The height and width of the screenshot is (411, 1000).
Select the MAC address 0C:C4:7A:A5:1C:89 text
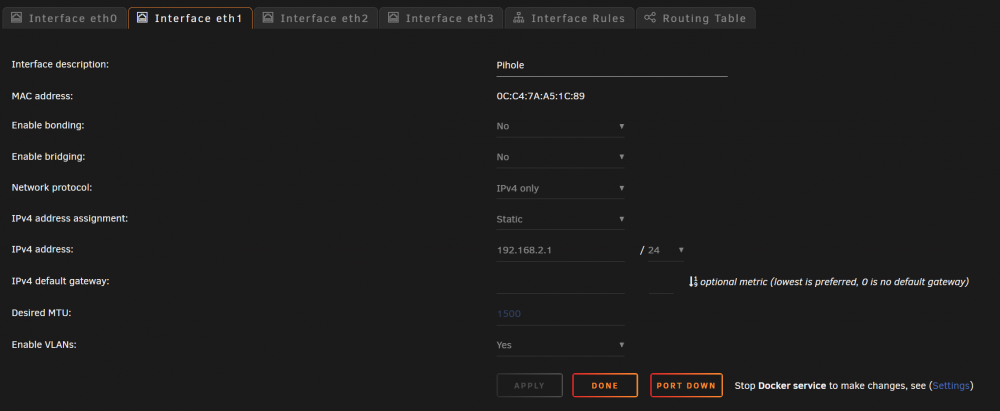point(541,96)
